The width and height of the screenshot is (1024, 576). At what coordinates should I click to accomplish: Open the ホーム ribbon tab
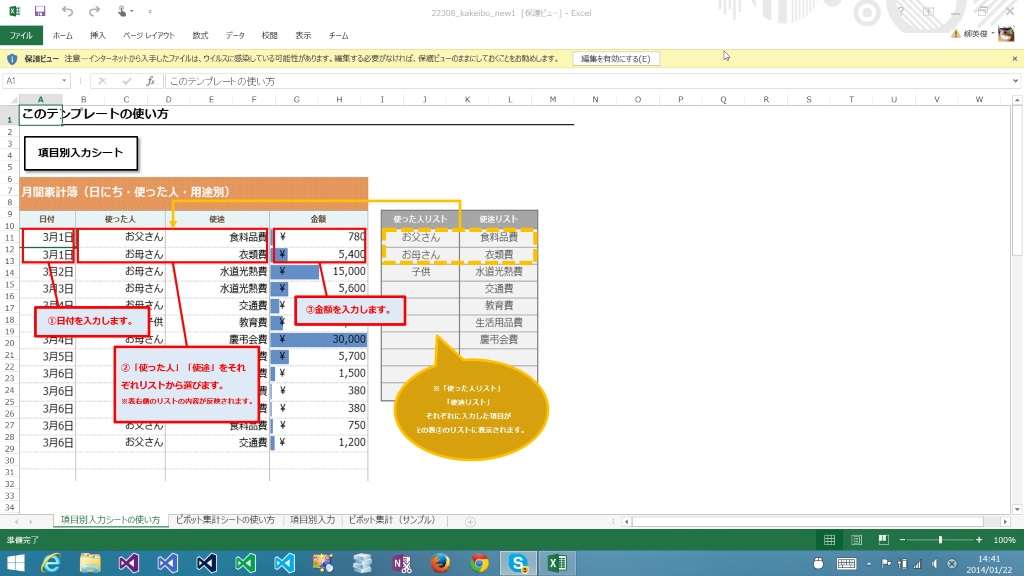tap(63, 35)
